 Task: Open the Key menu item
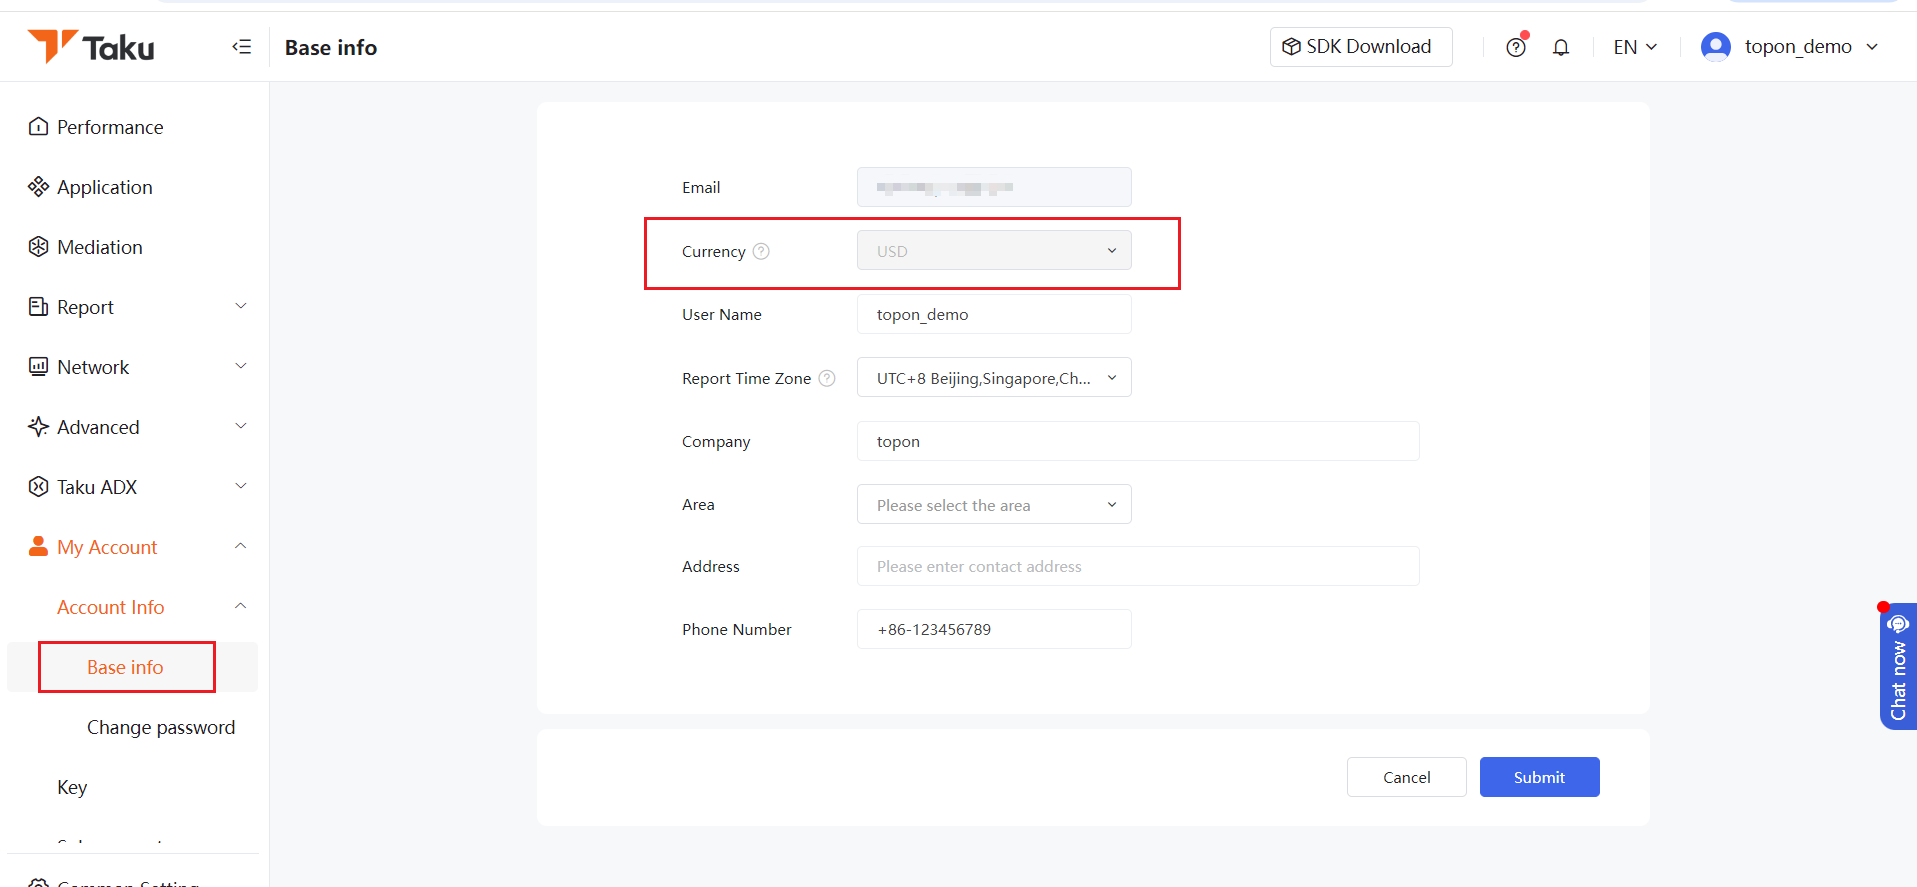tap(72, 787)
